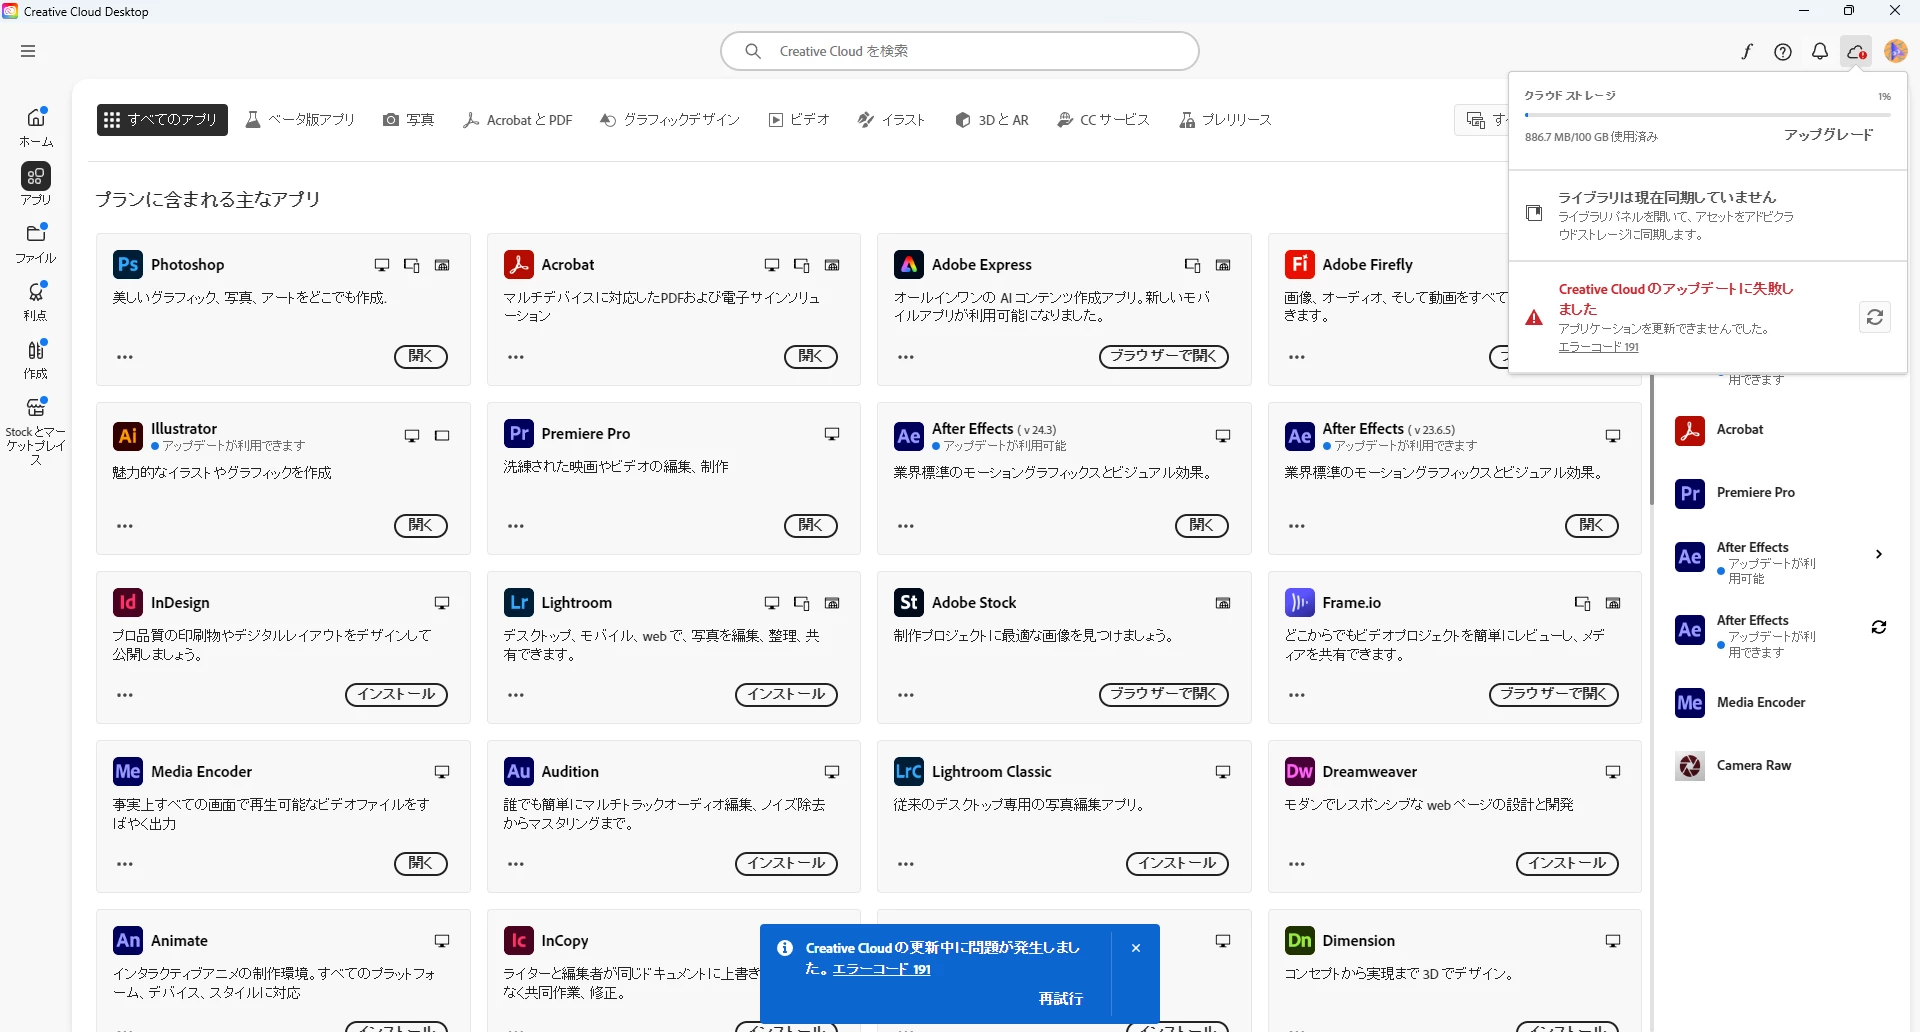Select アプリ in the sidebar
The image size is (1920, 1032).
pos(36,184)
